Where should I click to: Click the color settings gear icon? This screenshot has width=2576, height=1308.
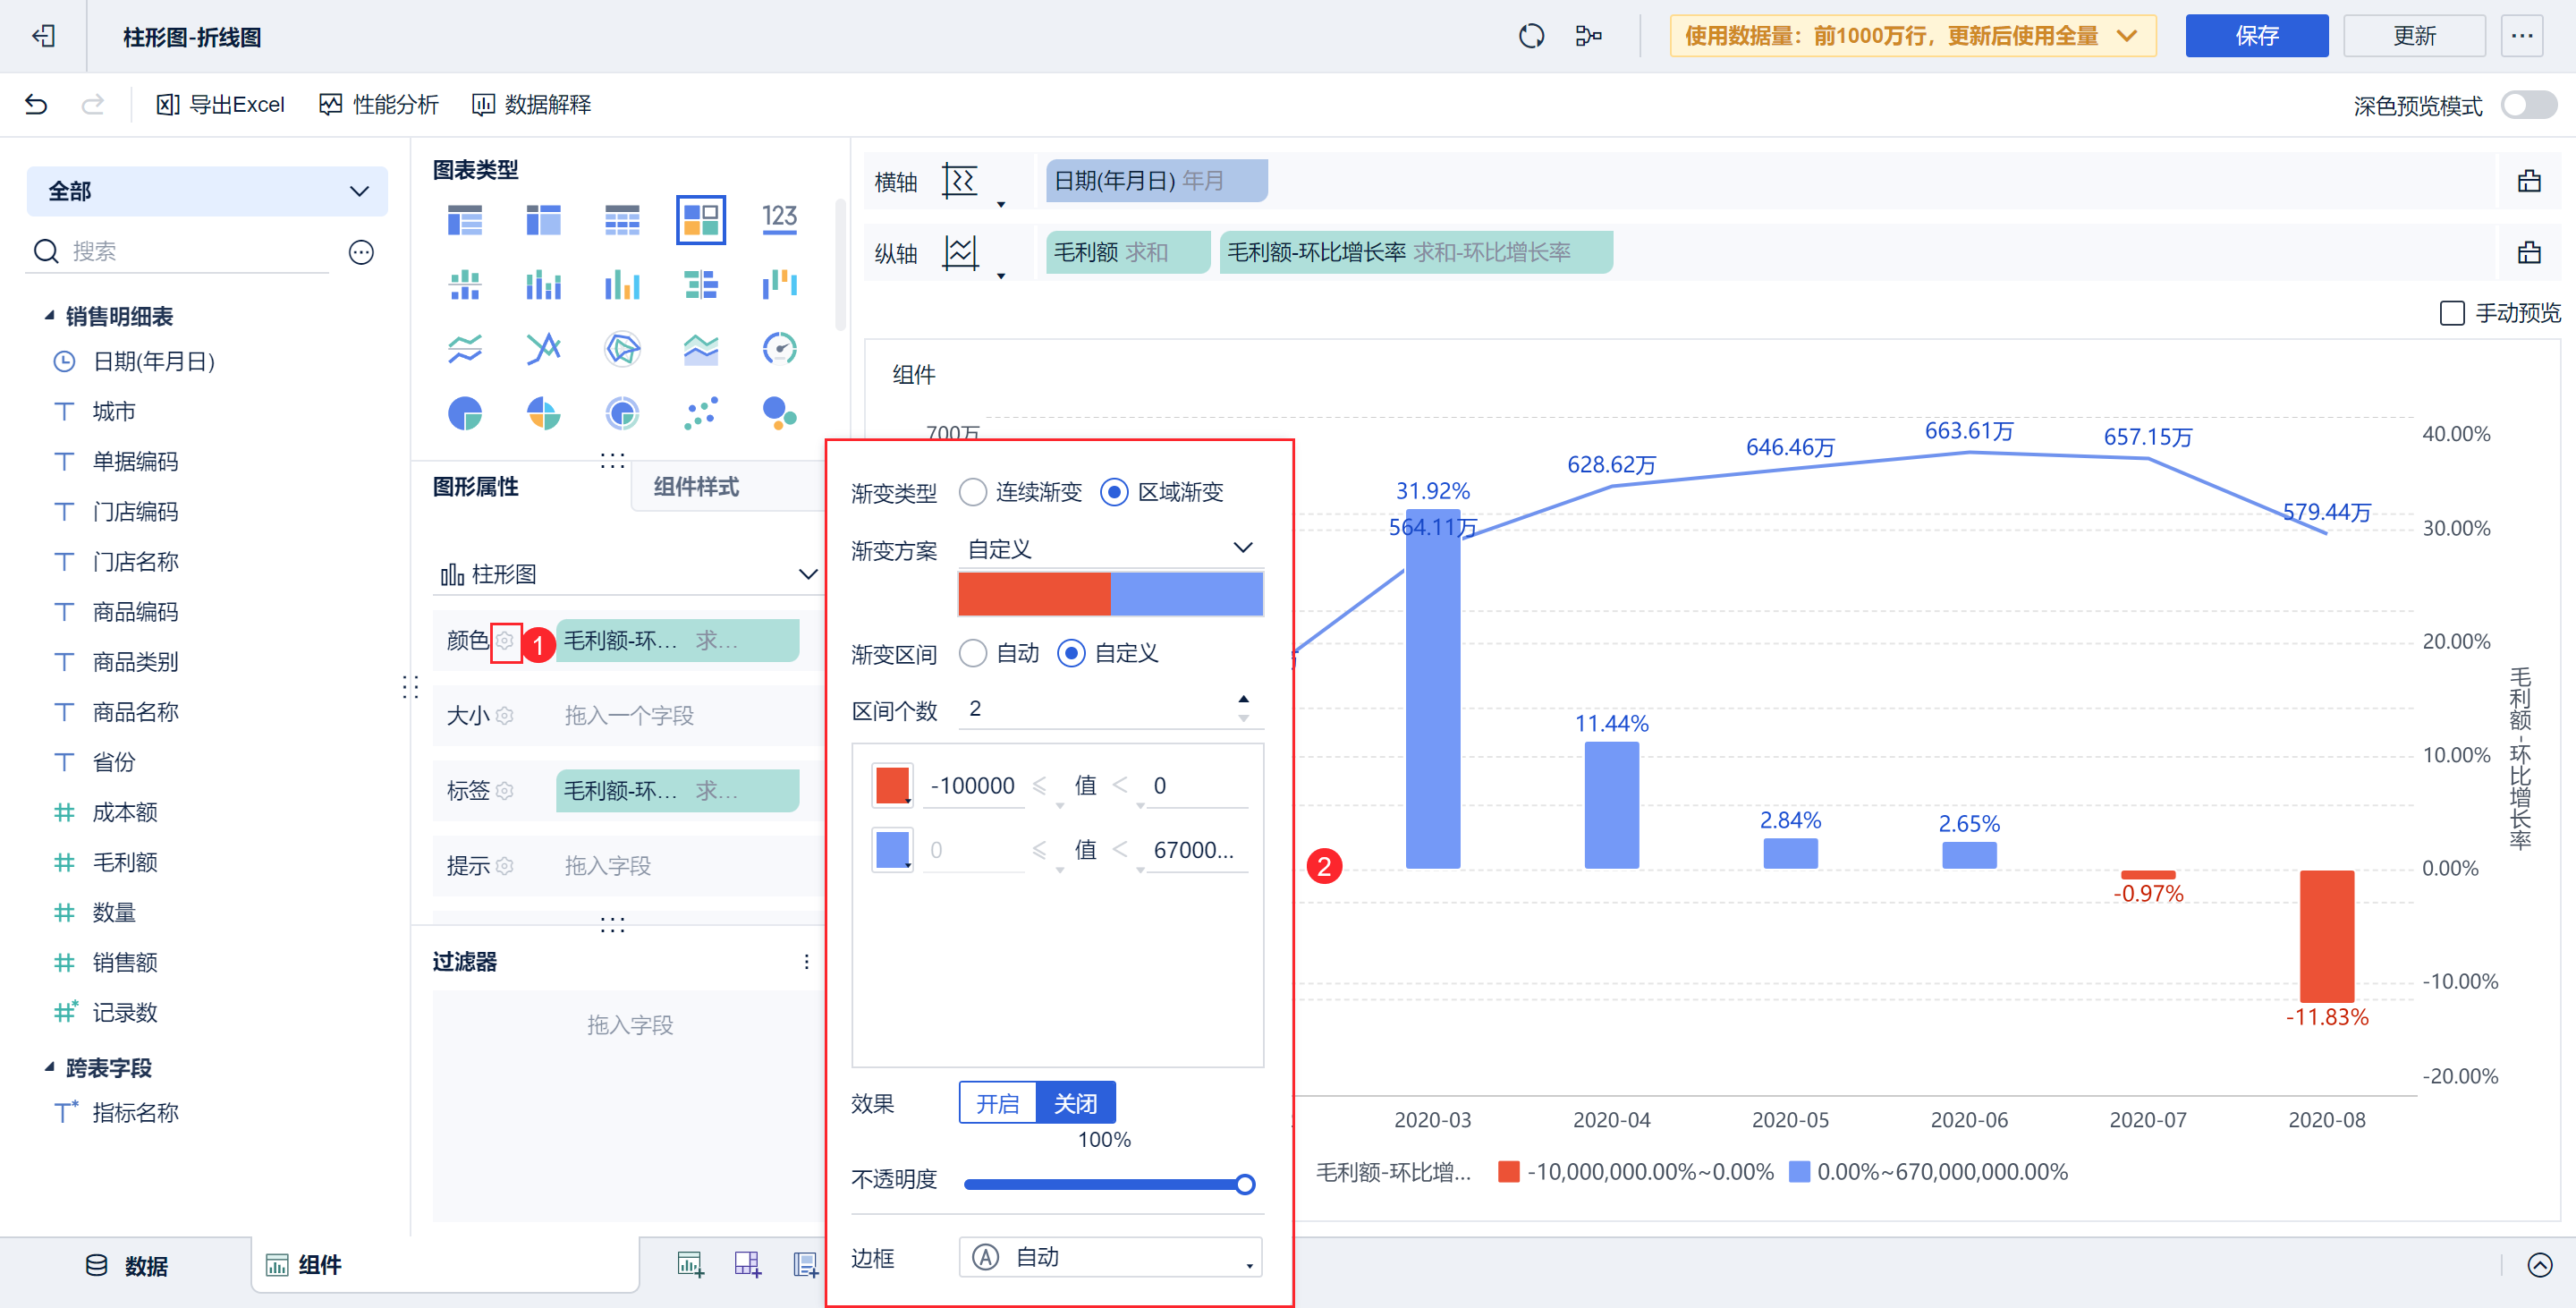click(x=505, y=640)
